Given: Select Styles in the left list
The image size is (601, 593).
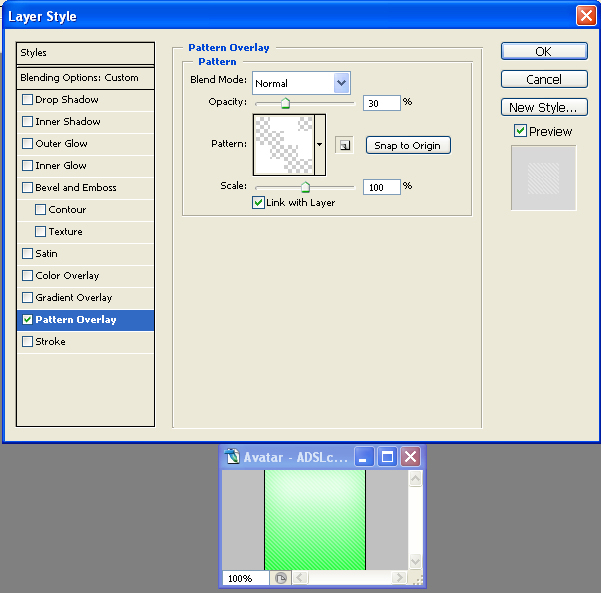Looking at the screenshot, I should pos(85,53).
